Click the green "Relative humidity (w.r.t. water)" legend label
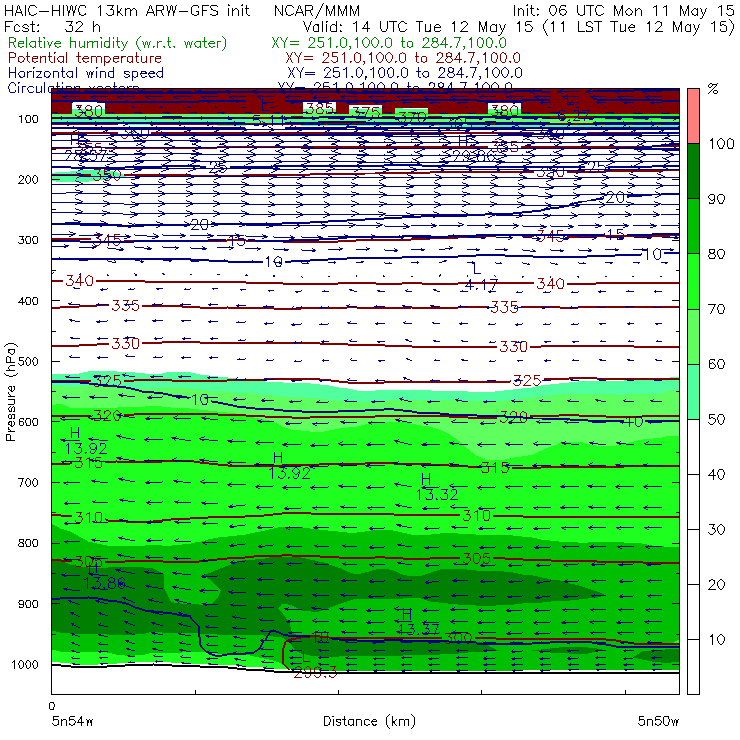The width and height of the screenshot is (740, 740). pyautogui.click(x=118, y=43)
